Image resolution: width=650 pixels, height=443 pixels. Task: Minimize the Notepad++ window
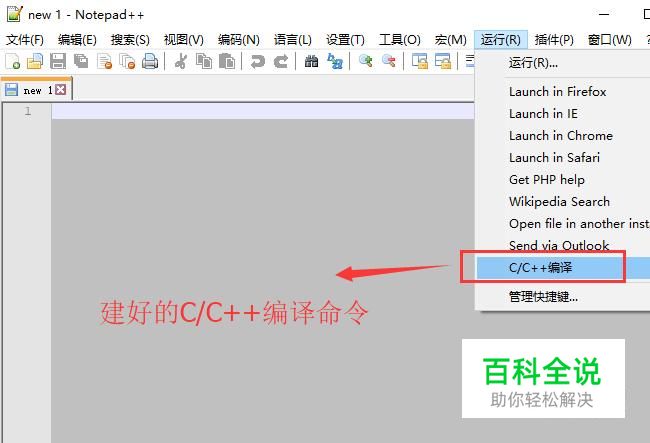604,15
